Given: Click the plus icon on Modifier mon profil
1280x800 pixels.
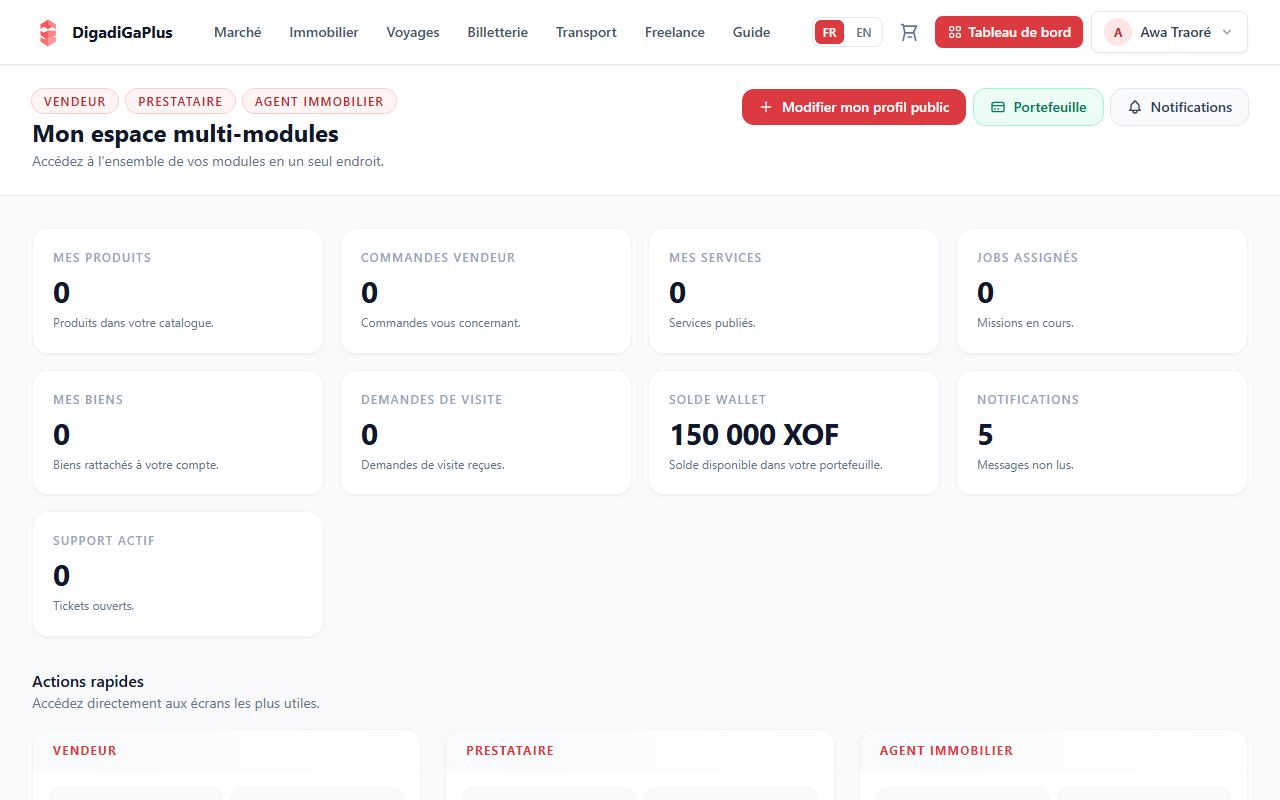Looking at the screenshot, I should 766,107.
